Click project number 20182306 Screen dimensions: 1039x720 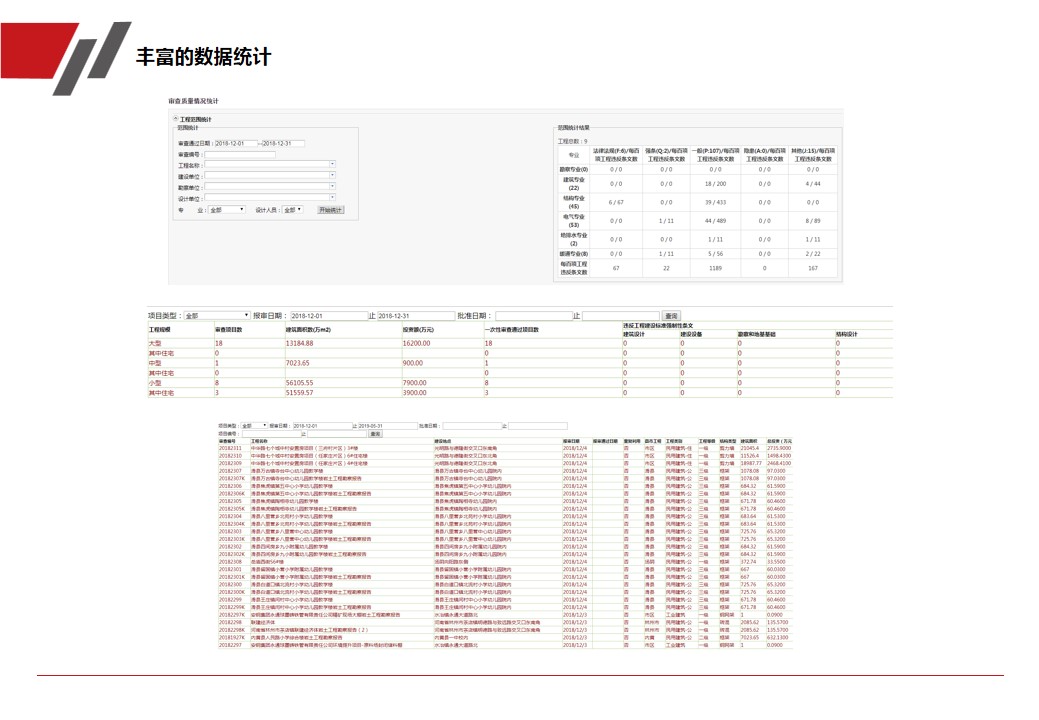230,486
